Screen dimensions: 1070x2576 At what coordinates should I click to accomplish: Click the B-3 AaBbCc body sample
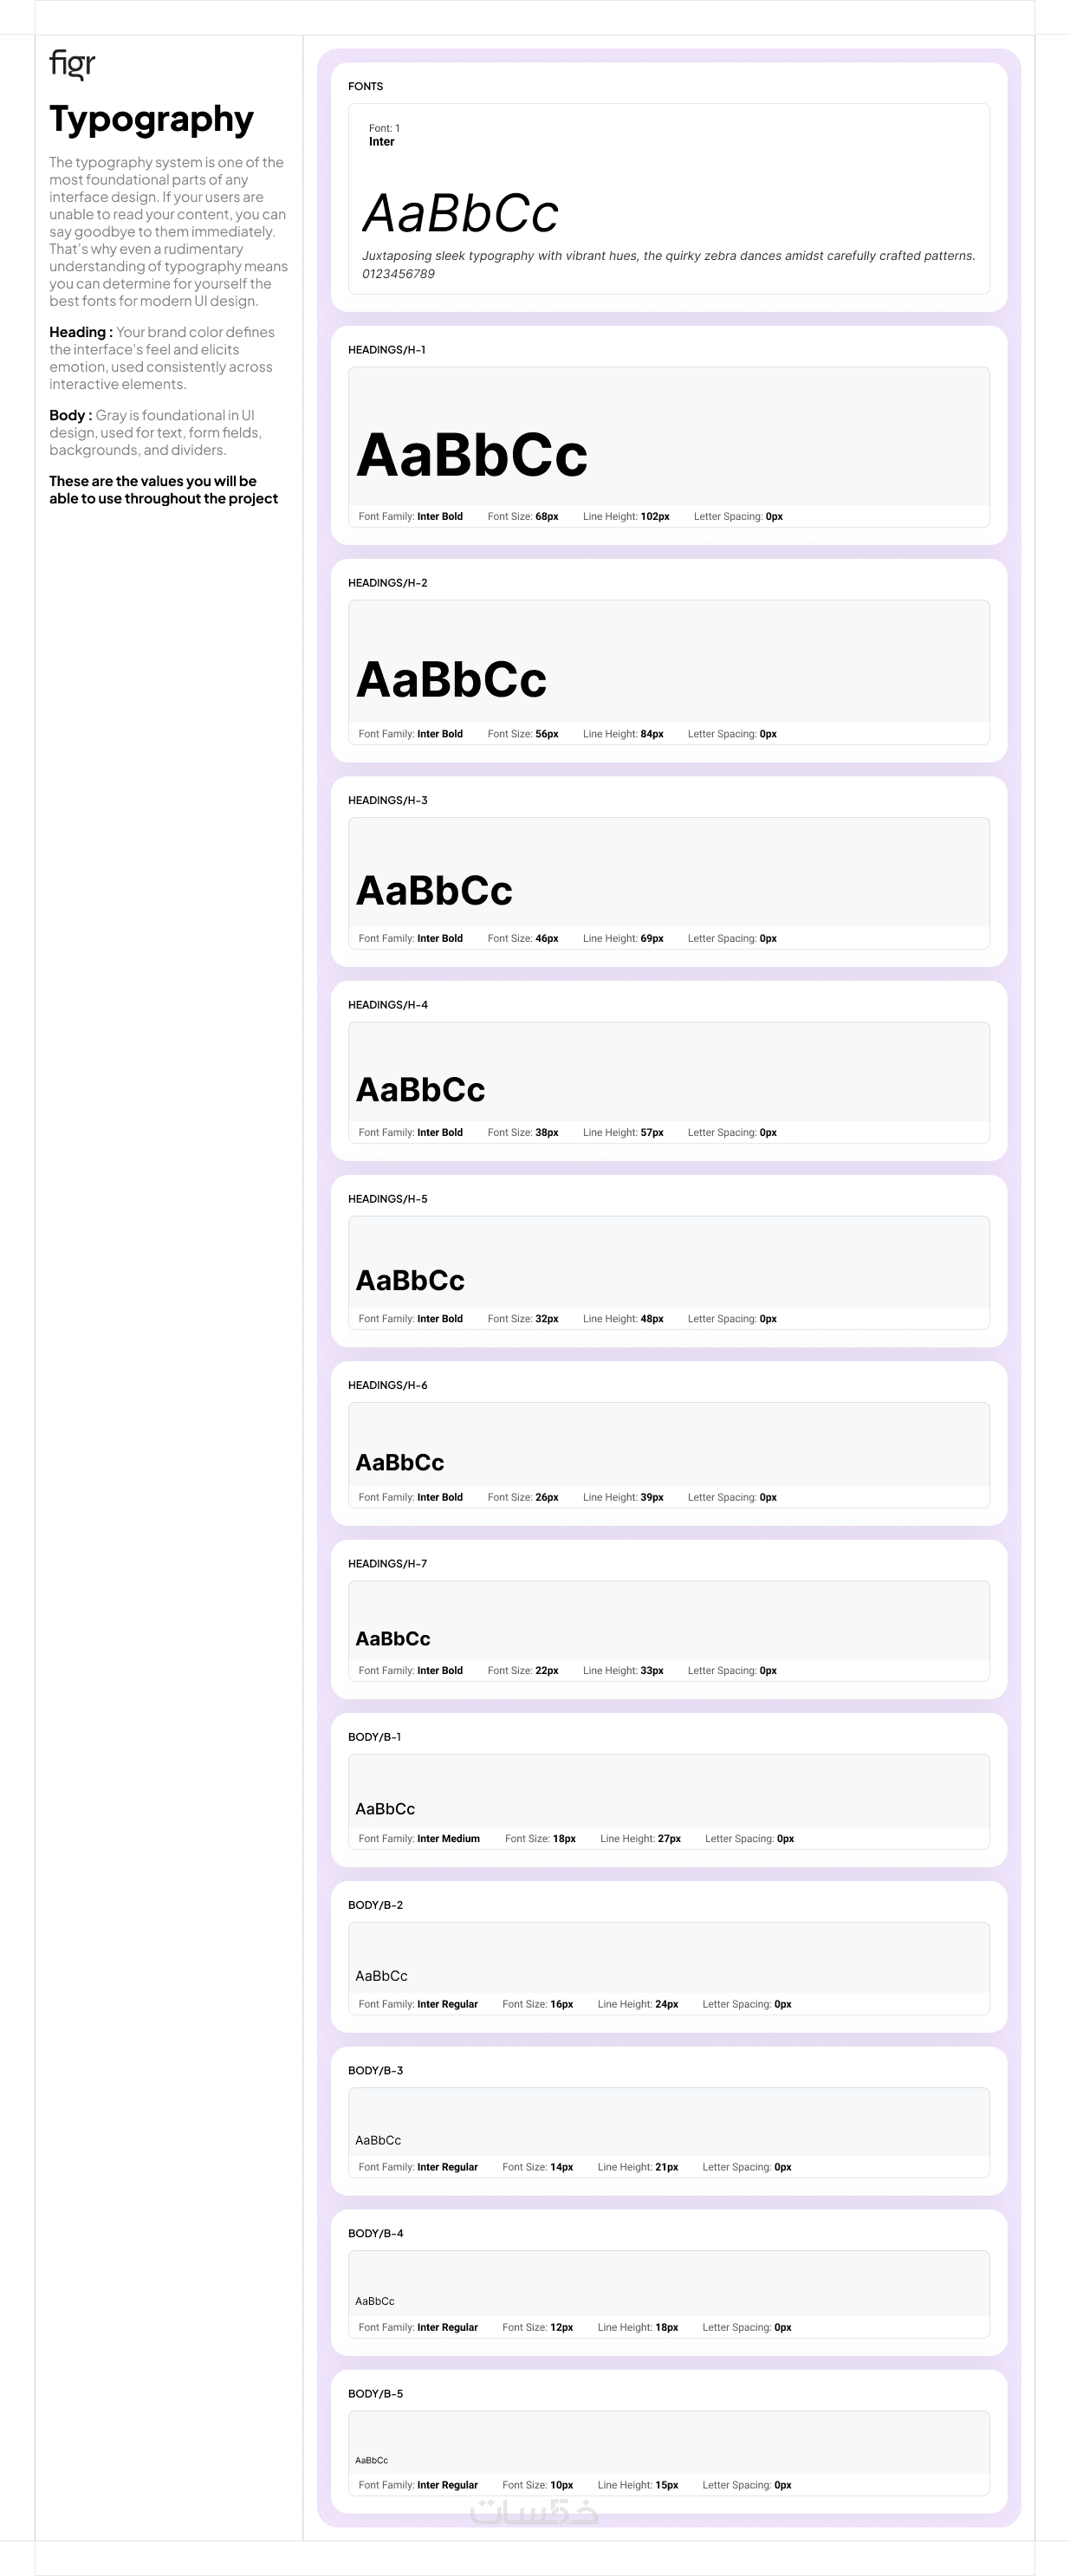click(x=378, y=2141)
